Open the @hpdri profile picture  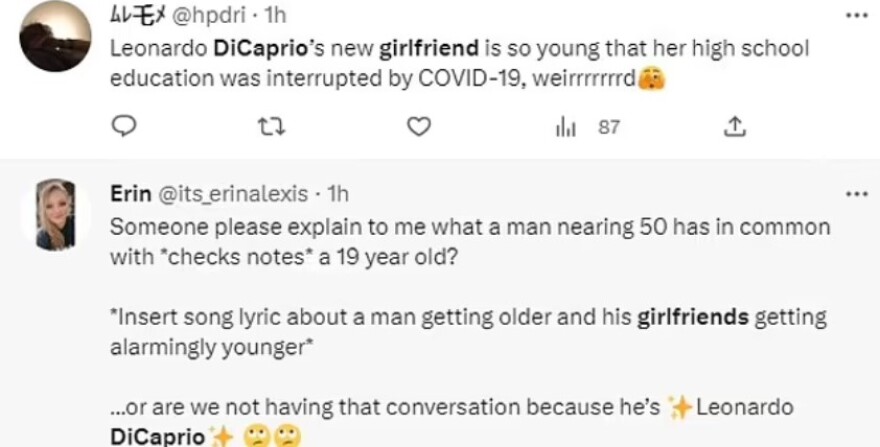[x=55, y=36]
